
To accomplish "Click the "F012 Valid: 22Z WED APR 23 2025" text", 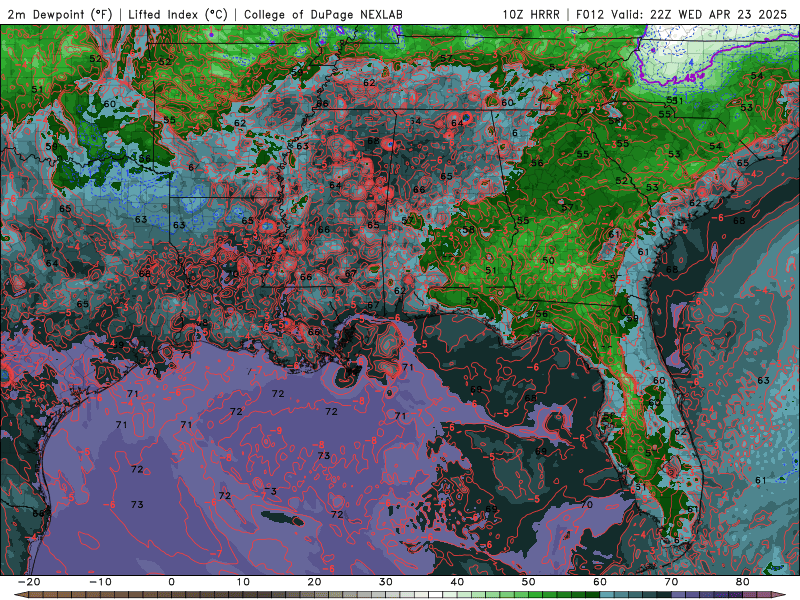I will coord(681,14).
